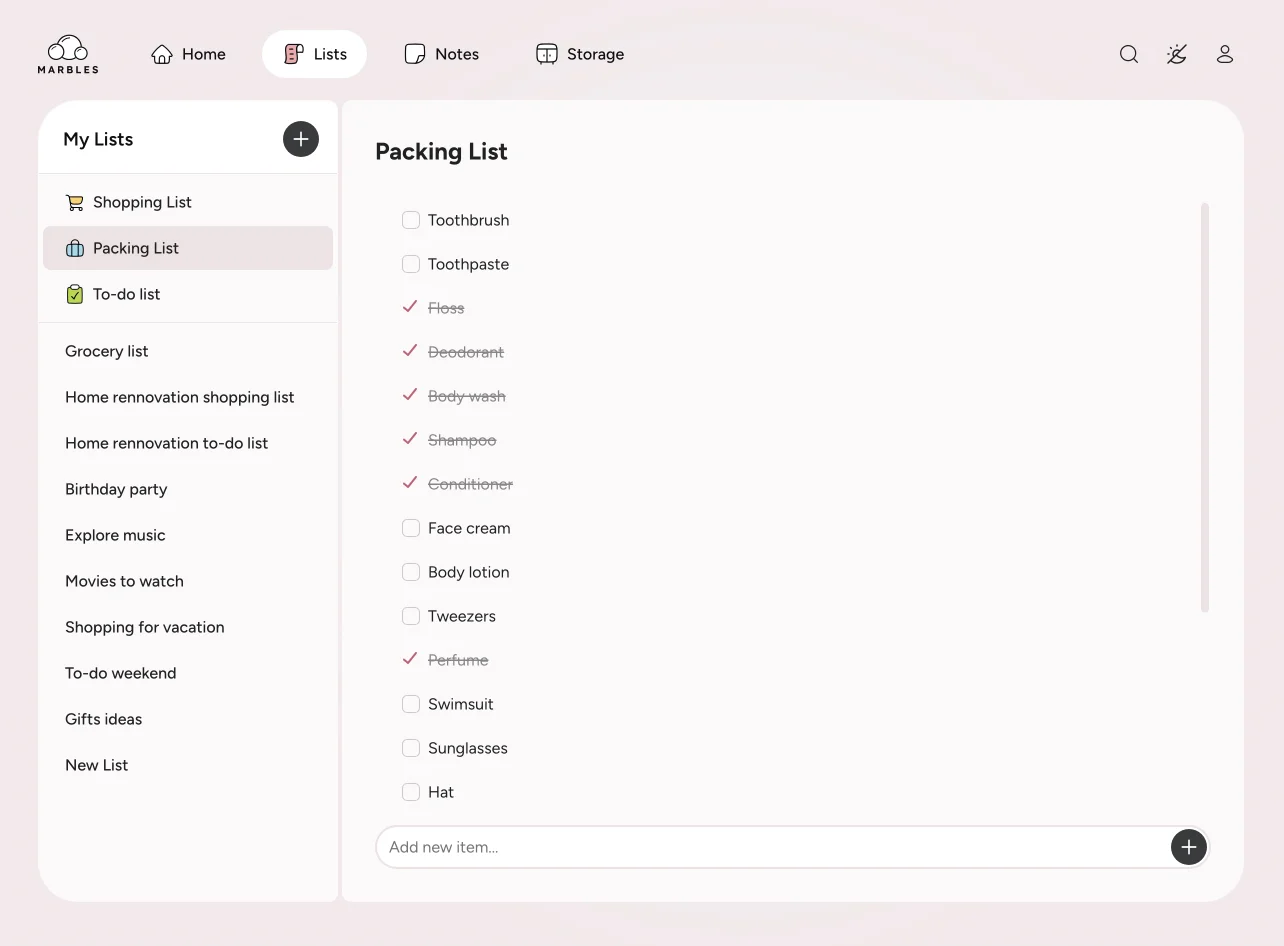The image size is (1284, 946).
Task: Toggle the light/dark theme icon
Action: [1177, 54]
